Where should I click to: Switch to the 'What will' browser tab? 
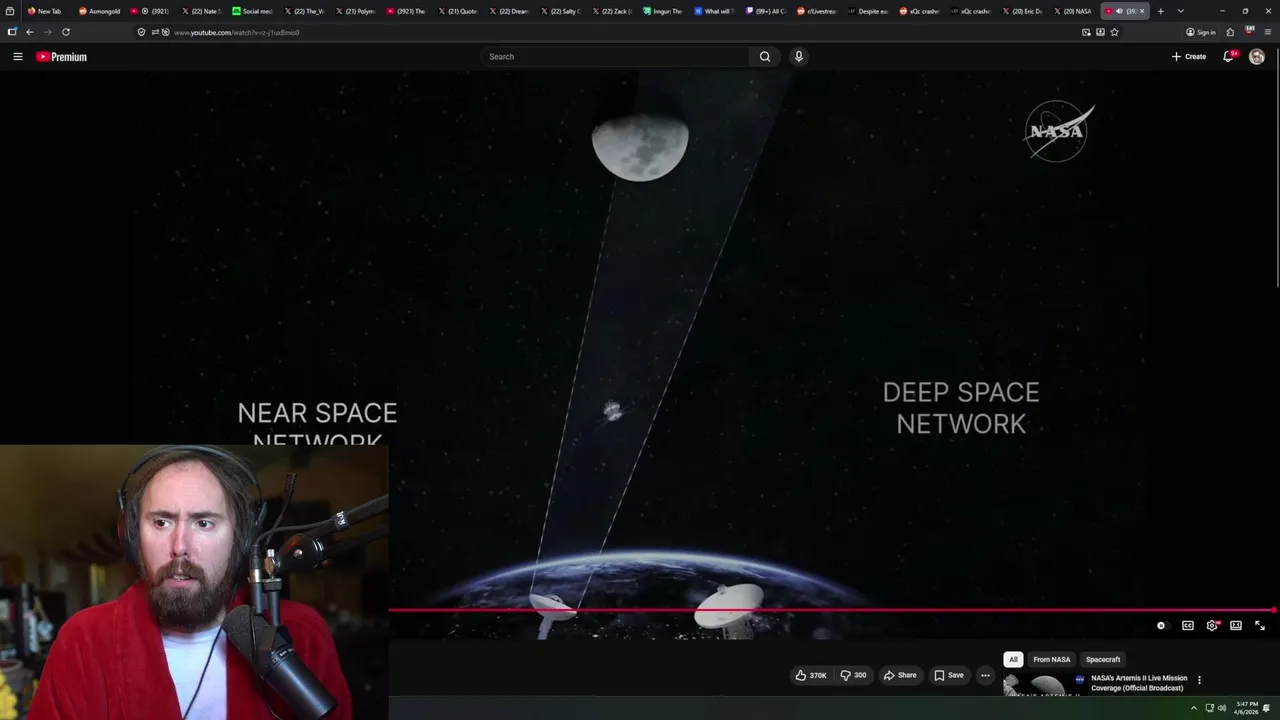(x=714, y=11)
